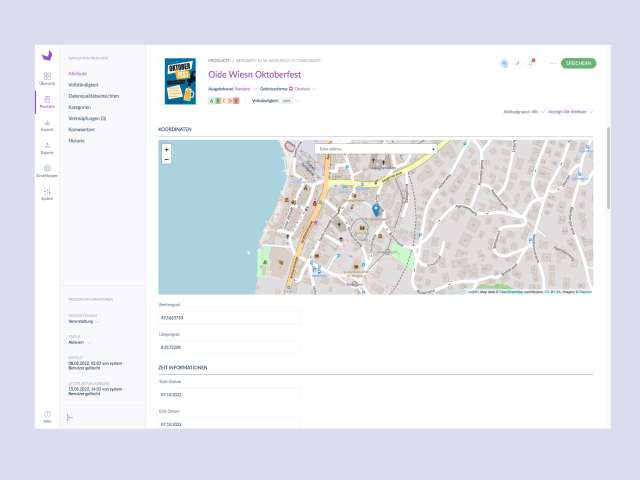This screenshot has height=480, width=640.
Task: Open the Kategorien section
Action: click(80, 107)
